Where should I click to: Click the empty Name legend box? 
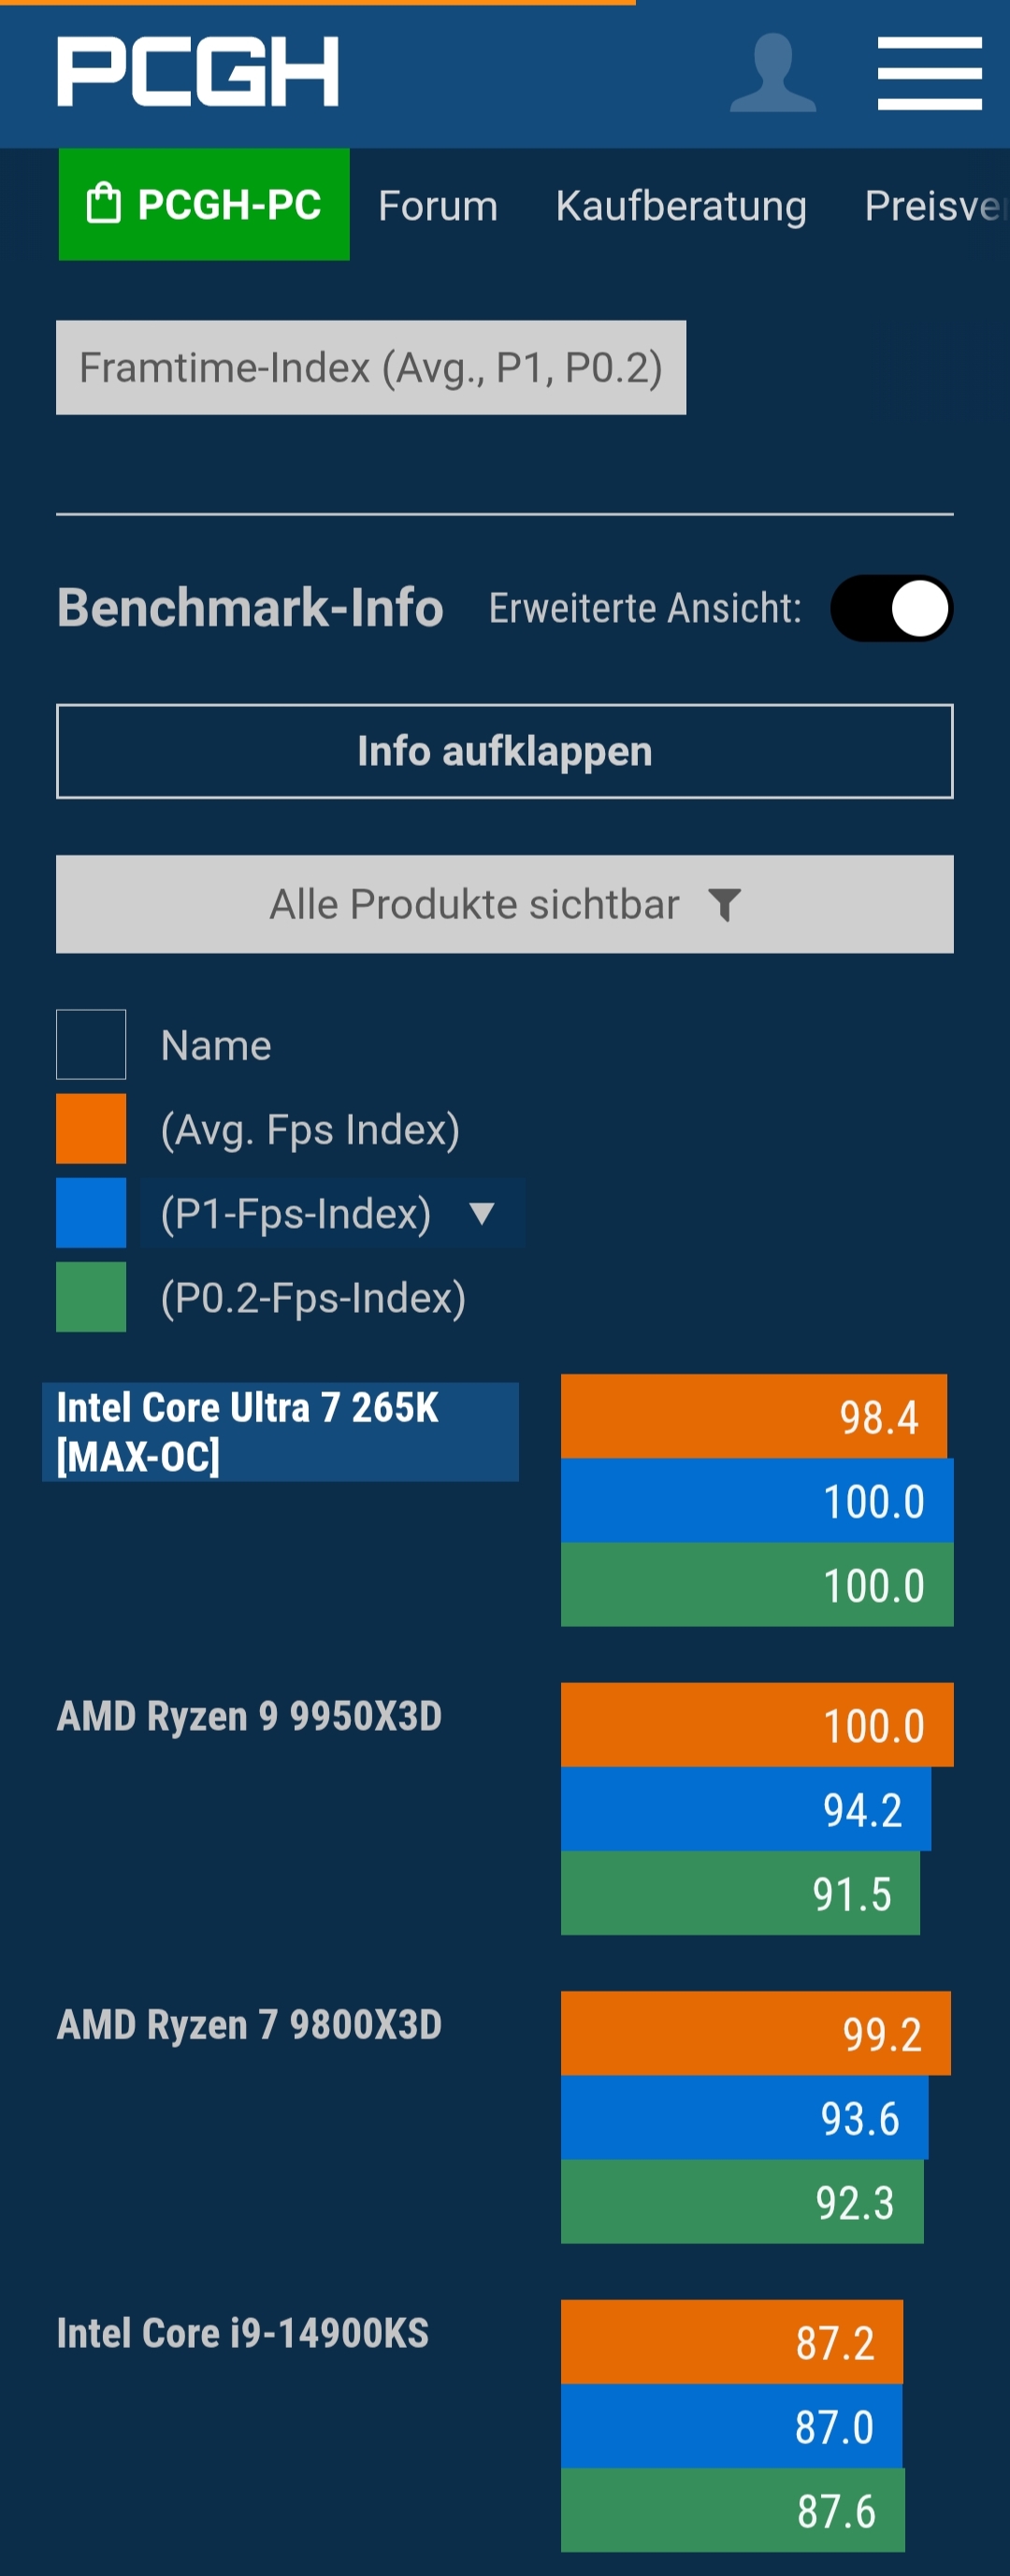pos(91,1045)
